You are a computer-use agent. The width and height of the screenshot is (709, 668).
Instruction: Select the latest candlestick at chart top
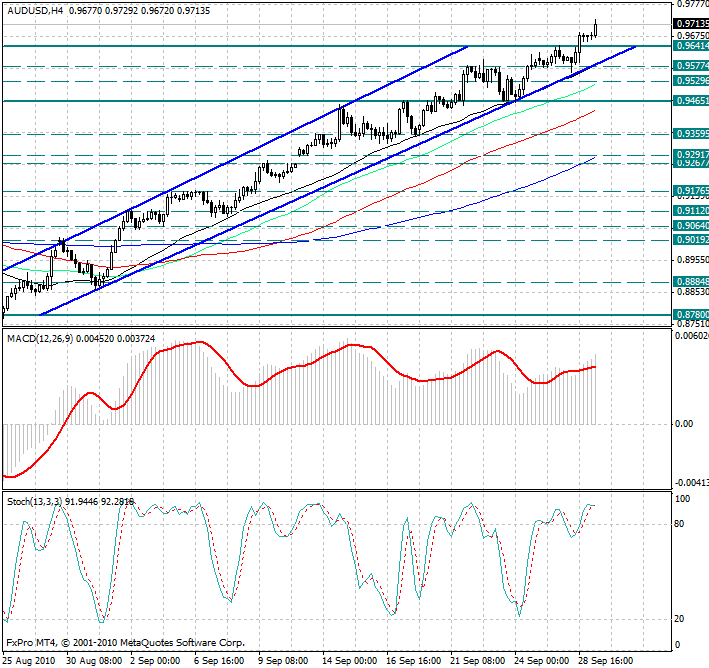coord(596,28)
